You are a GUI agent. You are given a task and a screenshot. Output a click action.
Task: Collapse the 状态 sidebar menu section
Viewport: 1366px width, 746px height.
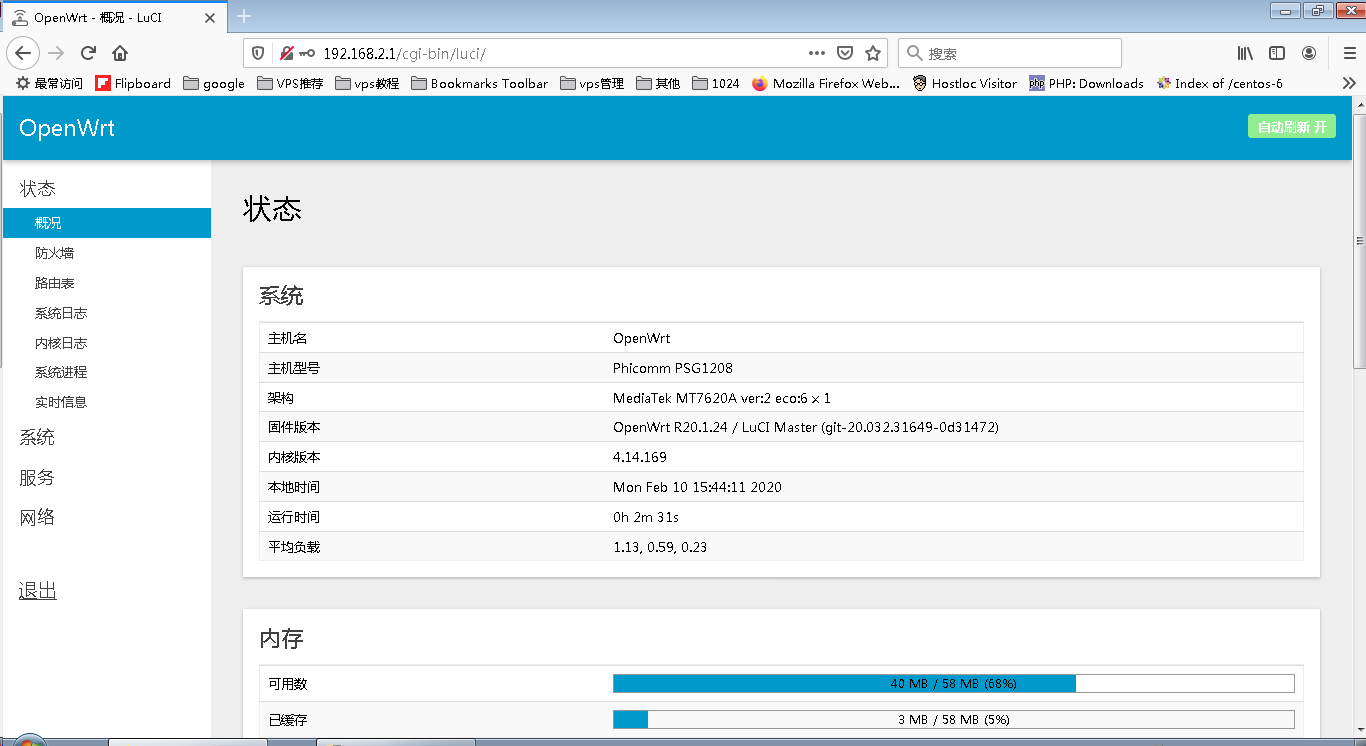point(38,188)
